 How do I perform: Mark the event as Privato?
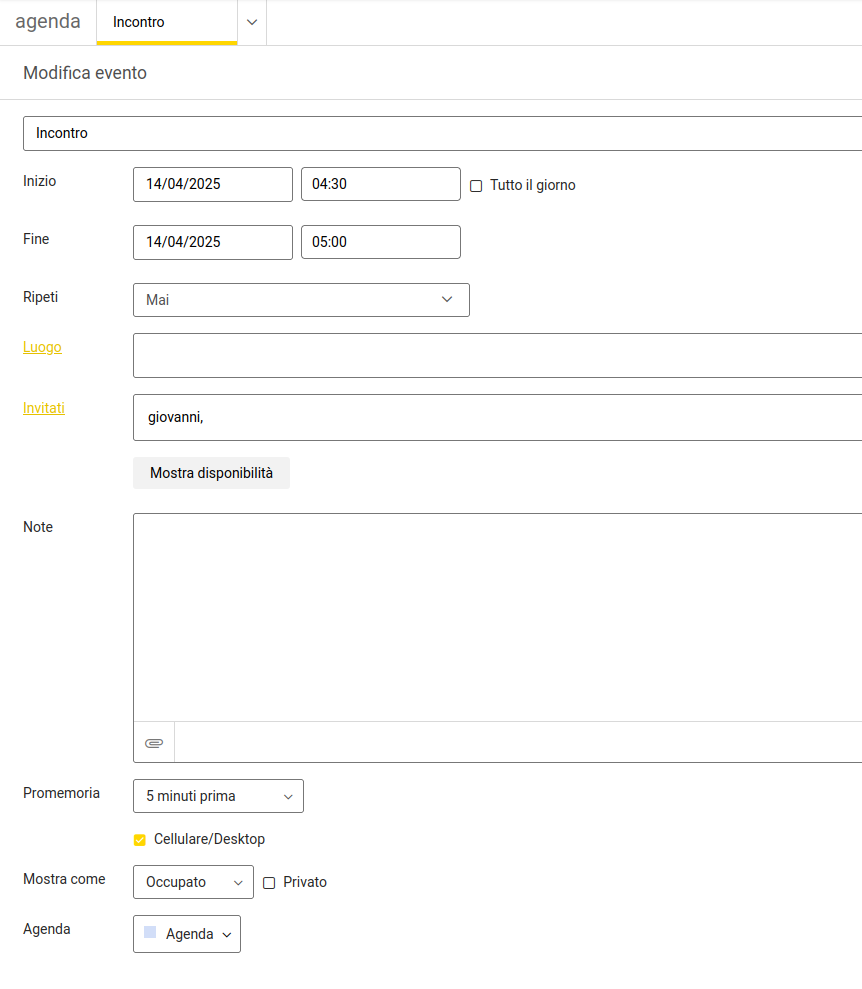click(x=269, y=882)
